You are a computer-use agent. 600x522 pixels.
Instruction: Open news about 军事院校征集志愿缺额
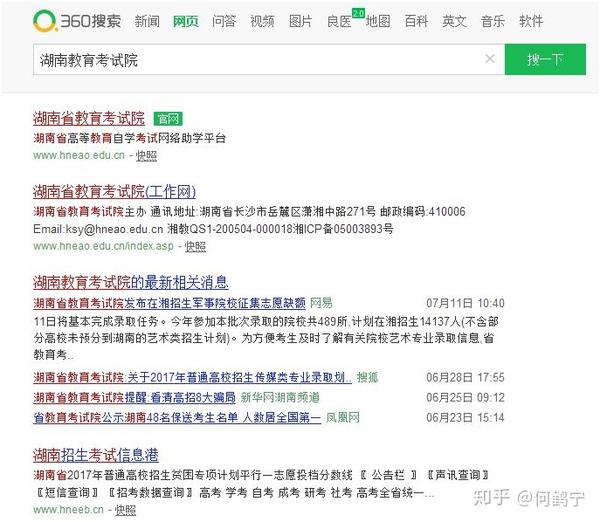[170, 303]
